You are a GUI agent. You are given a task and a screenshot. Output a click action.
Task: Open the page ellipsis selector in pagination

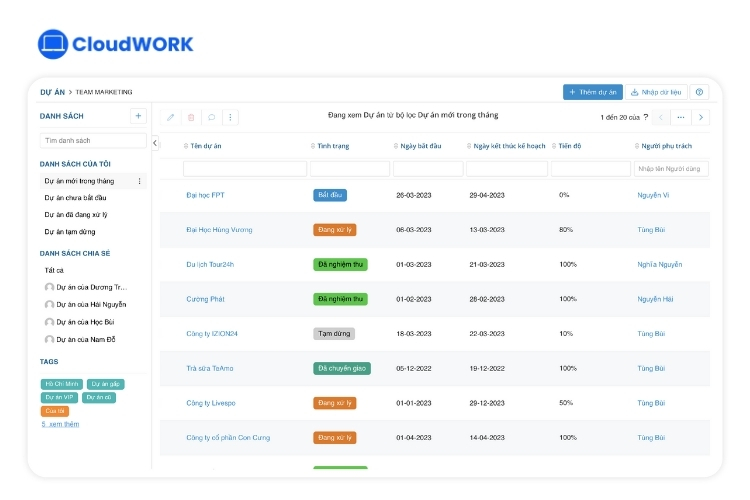tap(680, 117)
